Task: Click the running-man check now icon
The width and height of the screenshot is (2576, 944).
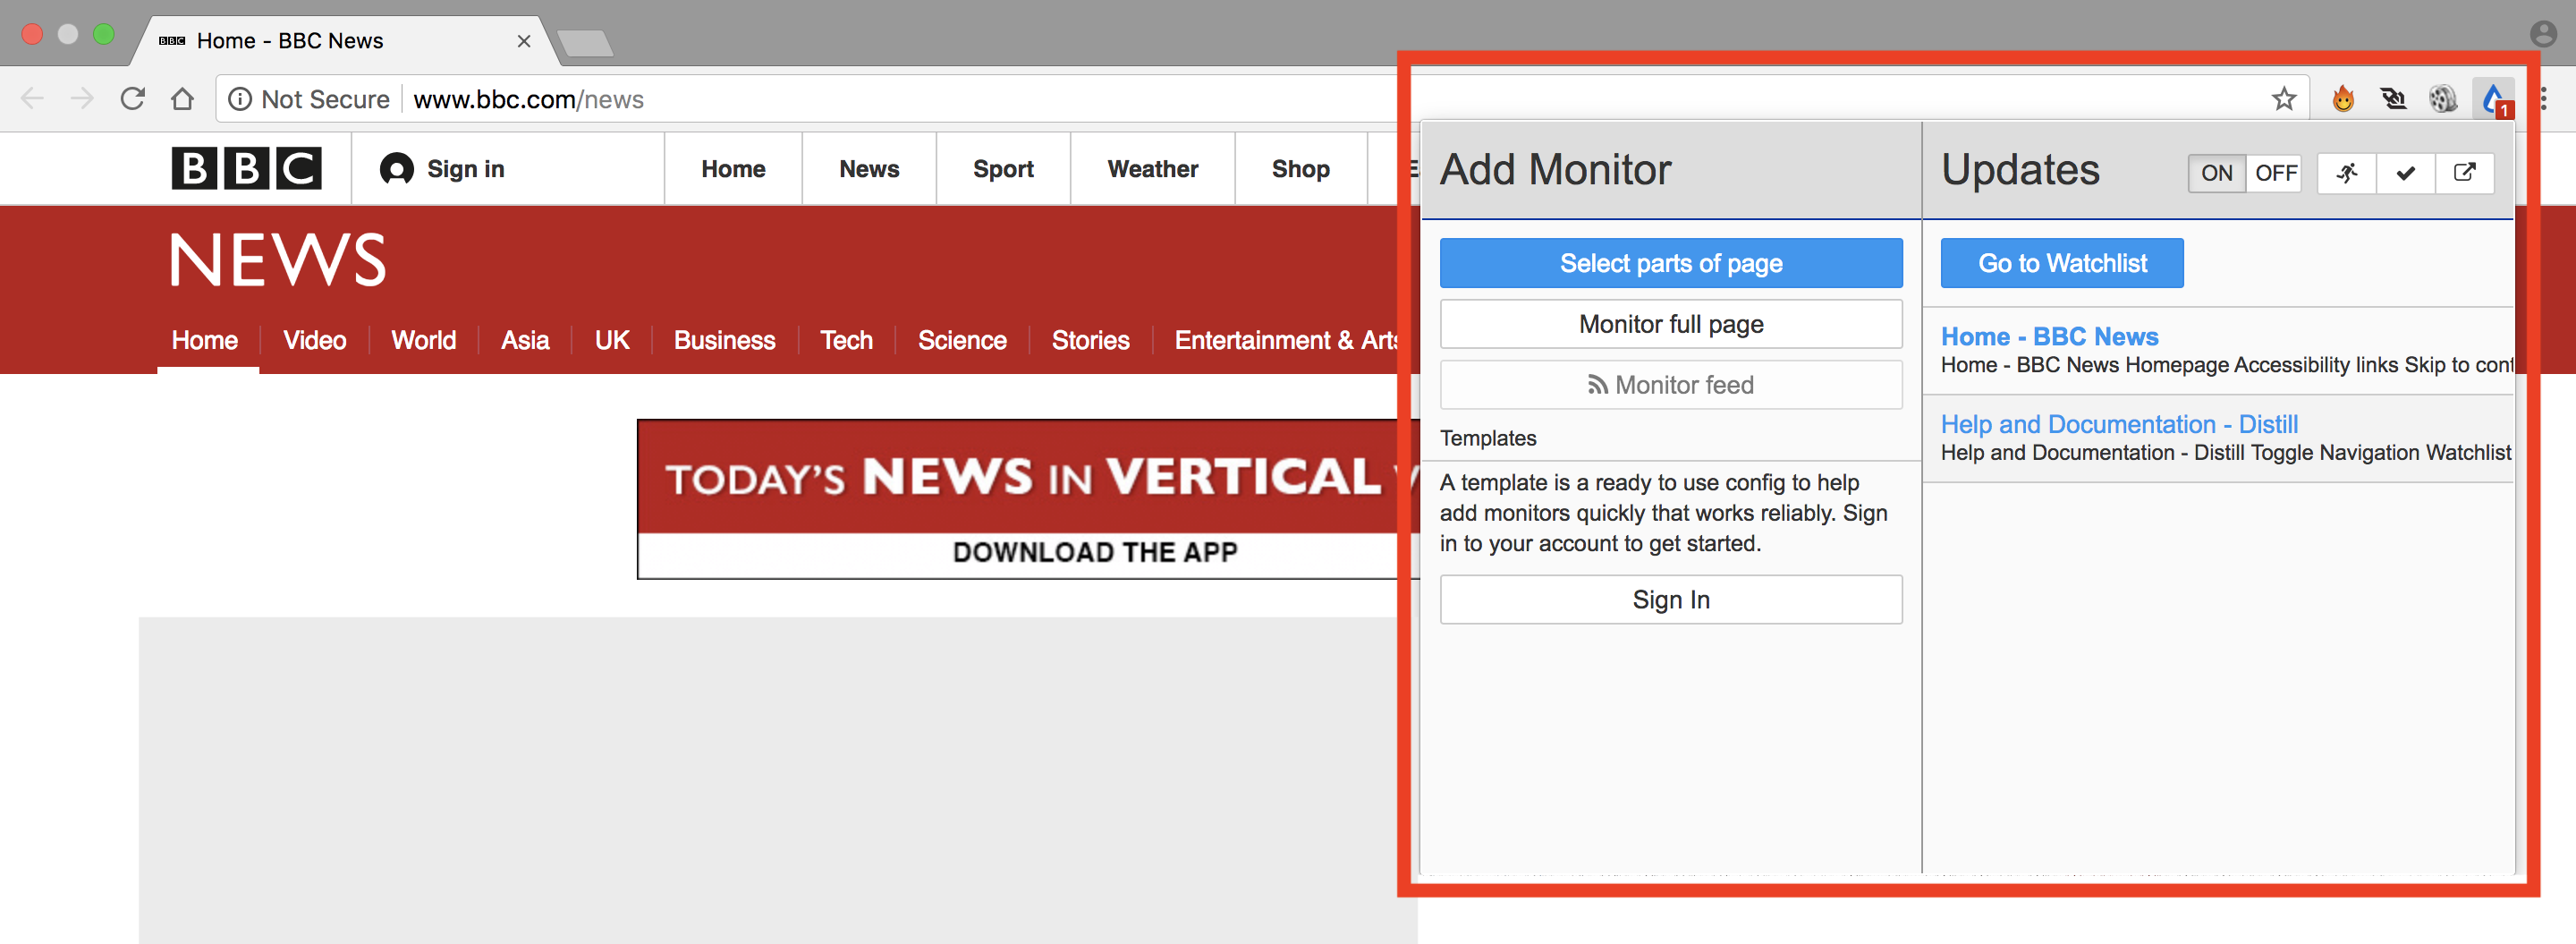Action: (x=2346, y=173)
